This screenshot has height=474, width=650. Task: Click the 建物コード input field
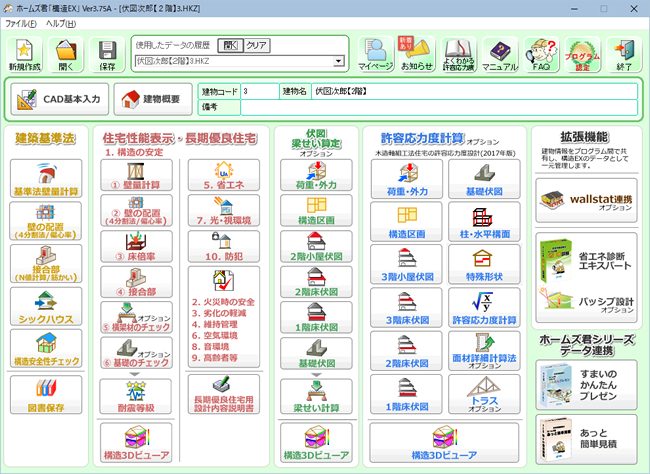click(260, 91)
